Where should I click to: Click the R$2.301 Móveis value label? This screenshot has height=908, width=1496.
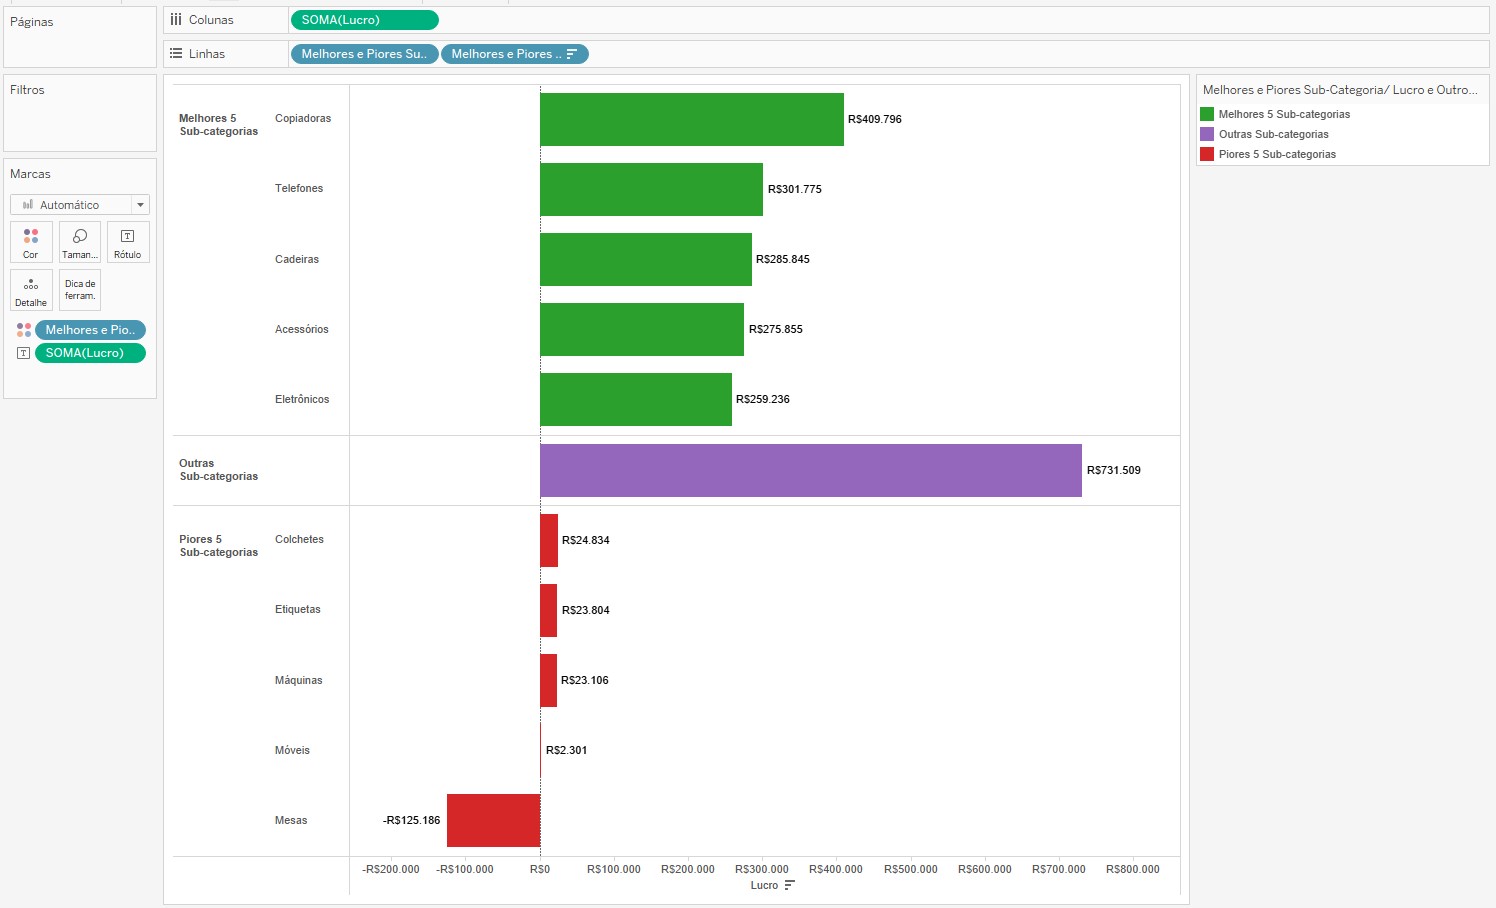[x=567, y=751]
